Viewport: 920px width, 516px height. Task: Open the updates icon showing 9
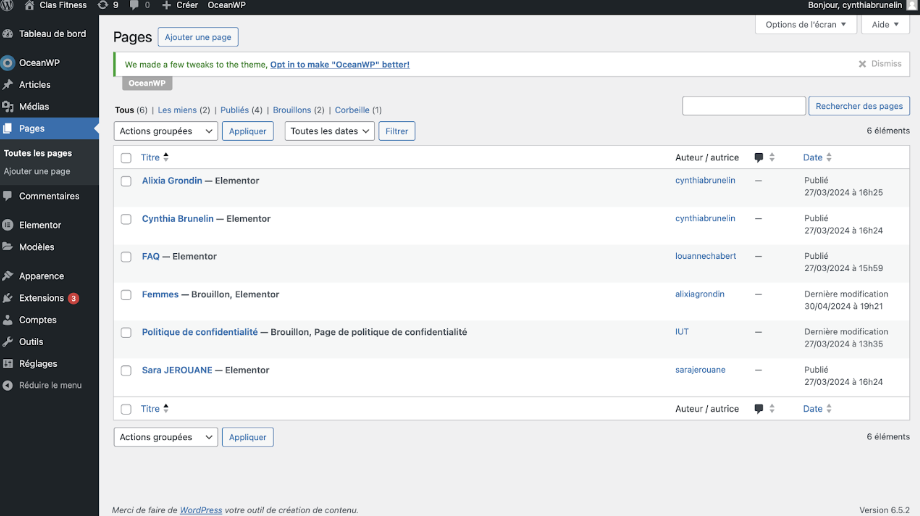tap(108, 5)
